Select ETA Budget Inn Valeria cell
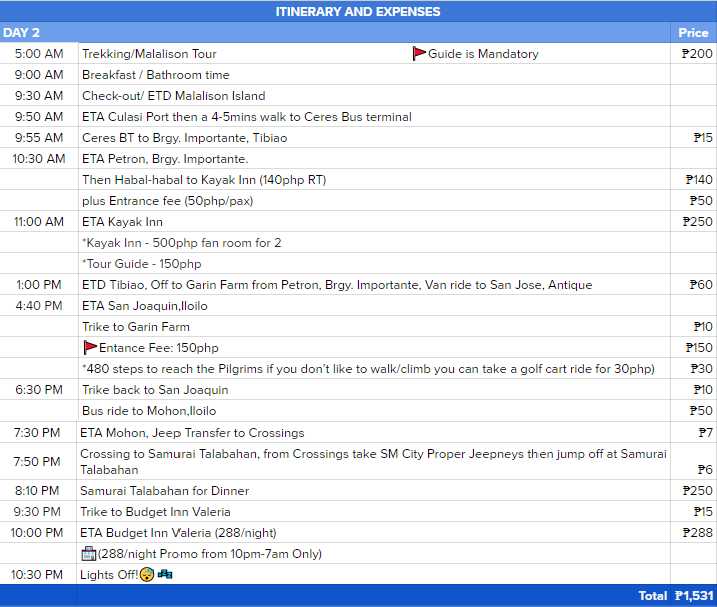This screenshot has height=607, width=717. pos(373,532)
